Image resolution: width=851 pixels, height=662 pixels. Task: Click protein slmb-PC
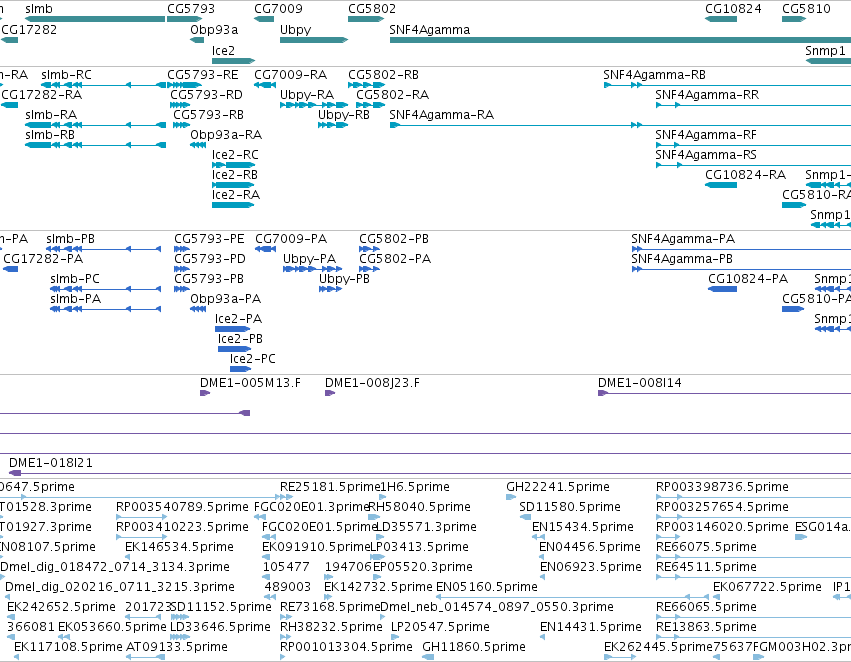click(x=105, y=289)
